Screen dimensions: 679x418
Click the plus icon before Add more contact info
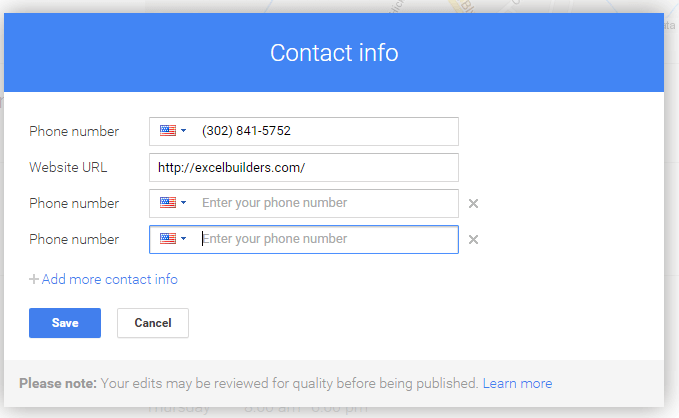[x=34, y=279]
